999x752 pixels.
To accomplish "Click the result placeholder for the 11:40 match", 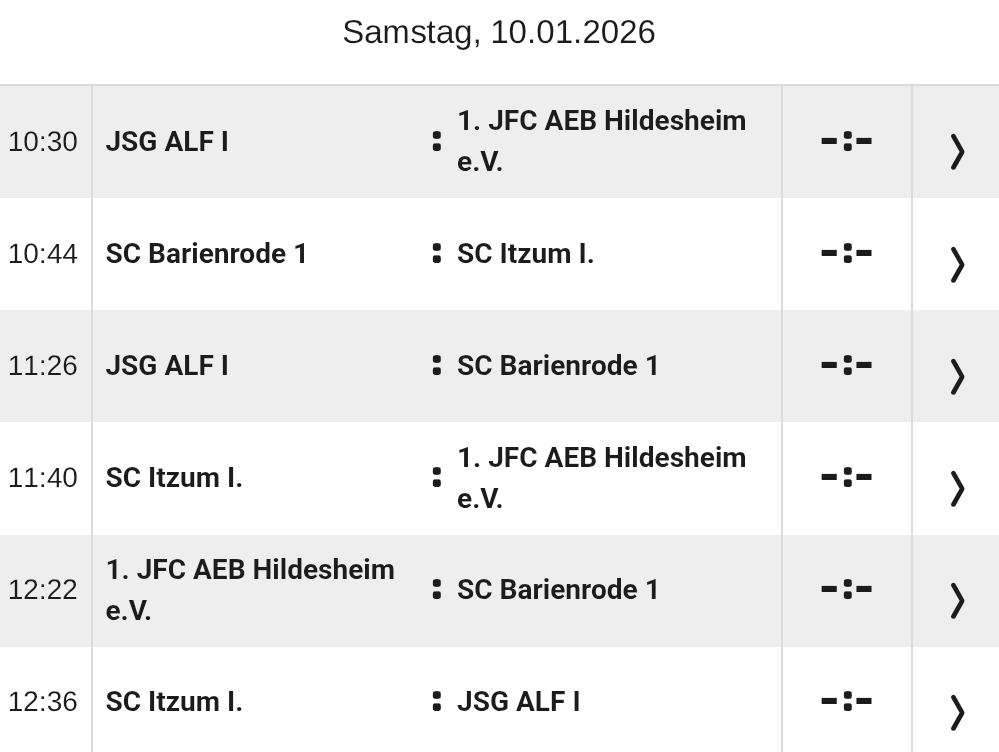I will (x=846, y=478).
